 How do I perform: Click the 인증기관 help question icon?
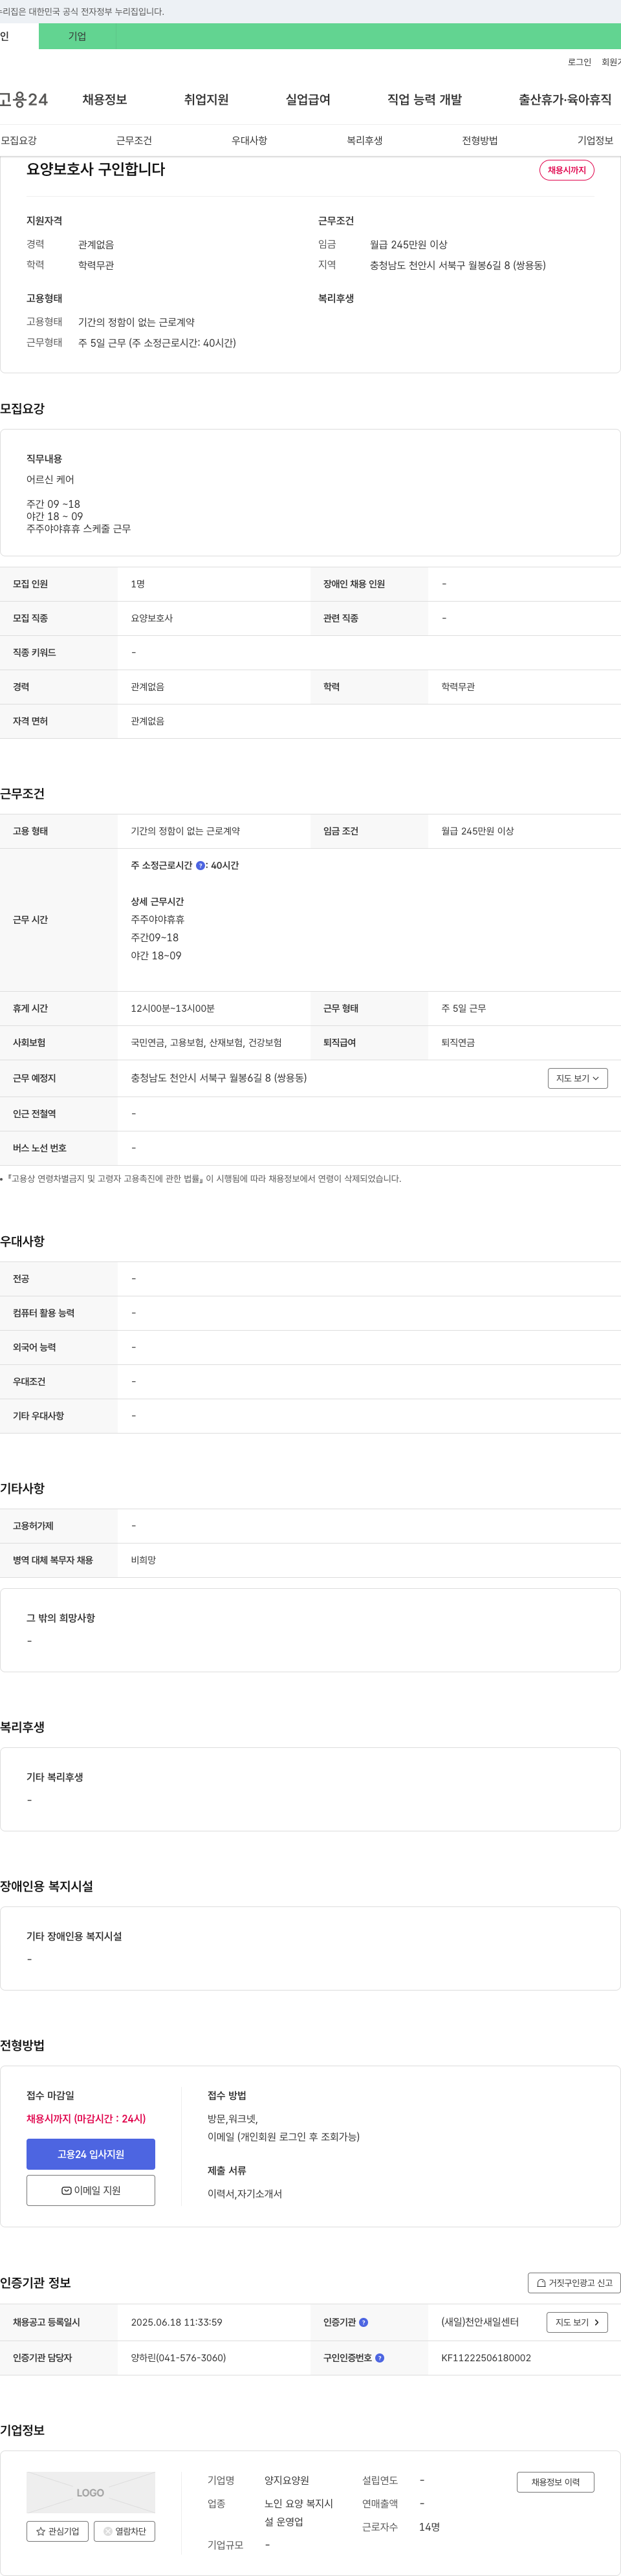(364, 2322)
